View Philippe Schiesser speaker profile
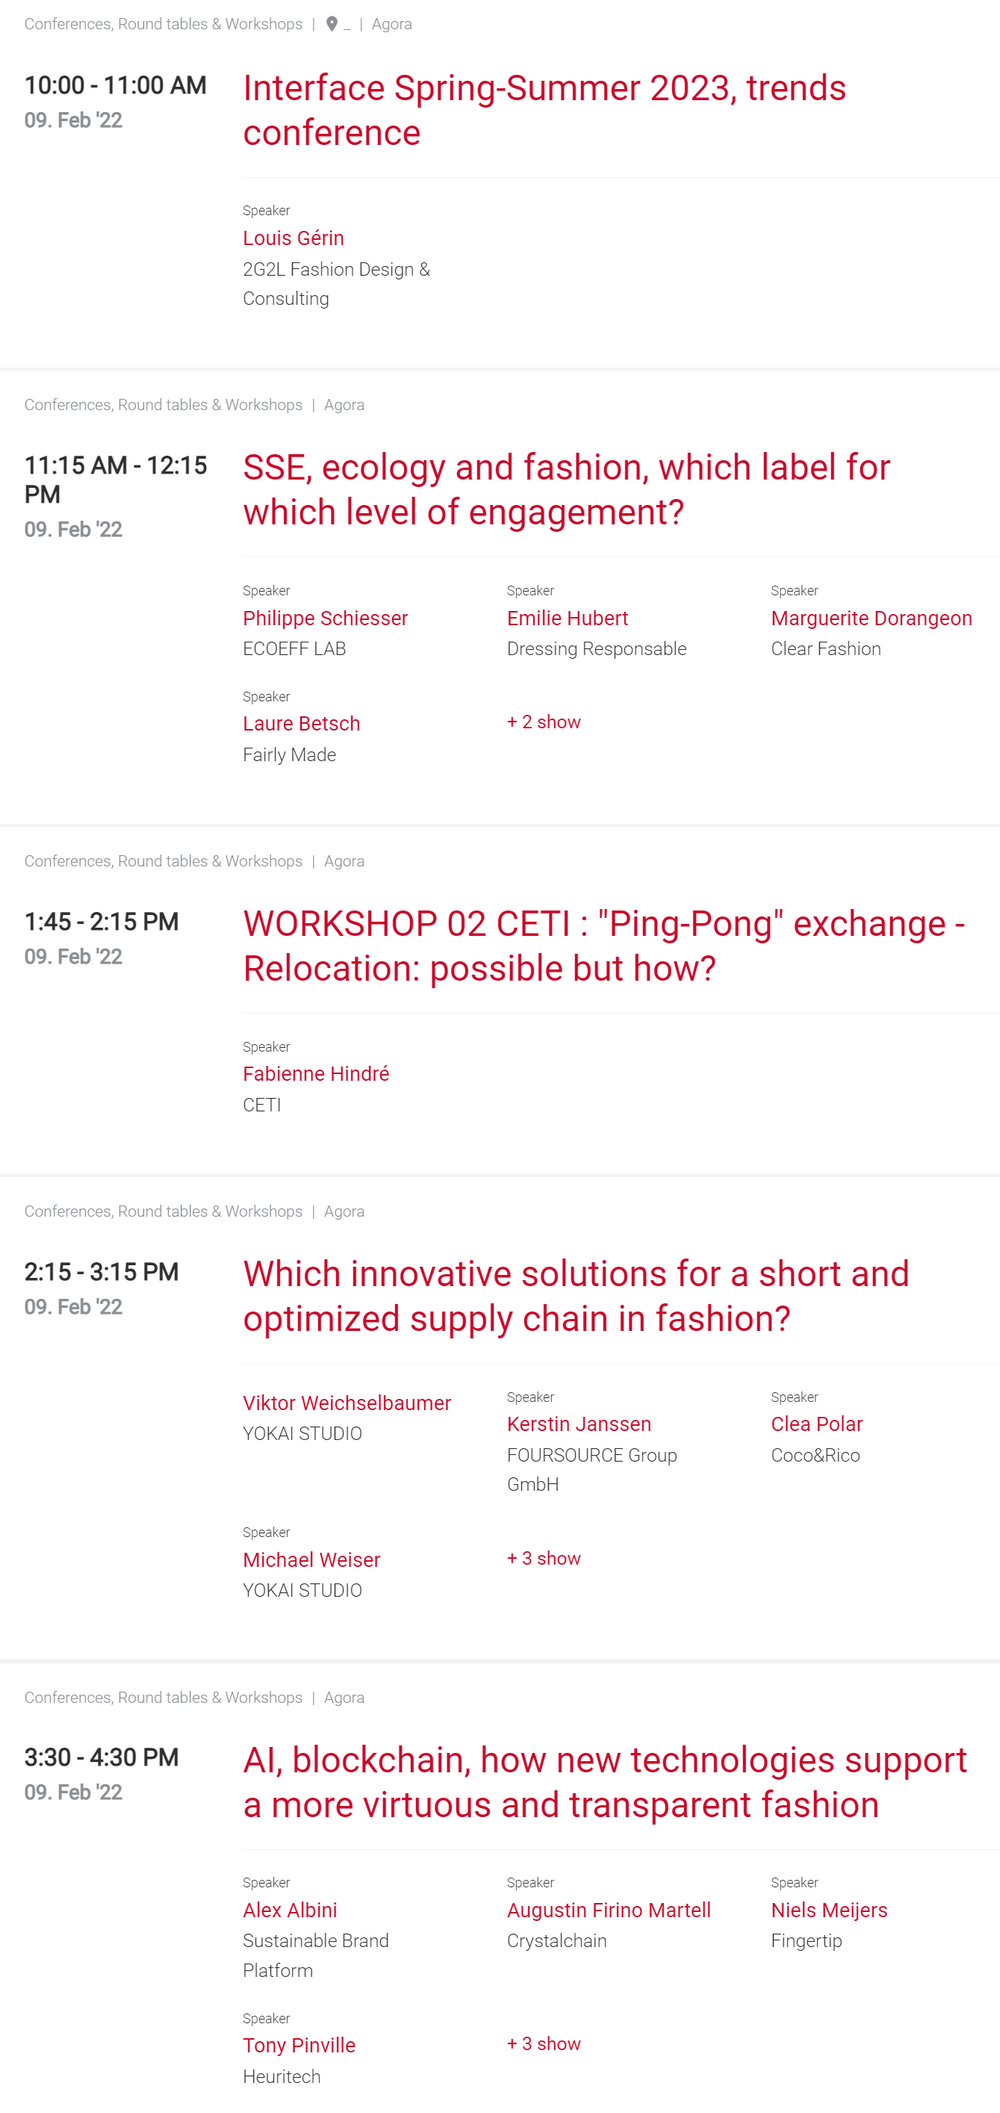1000x2113 pixels. tap(325, 618)
